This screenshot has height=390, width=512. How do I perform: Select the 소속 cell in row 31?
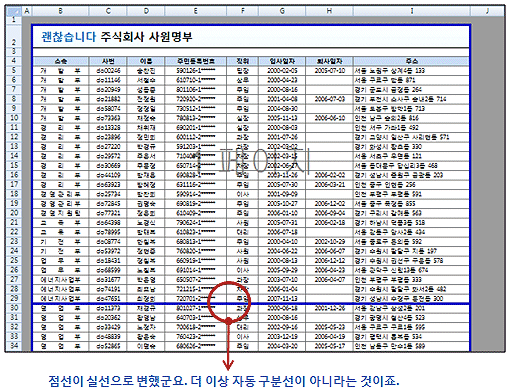[61, 317]
